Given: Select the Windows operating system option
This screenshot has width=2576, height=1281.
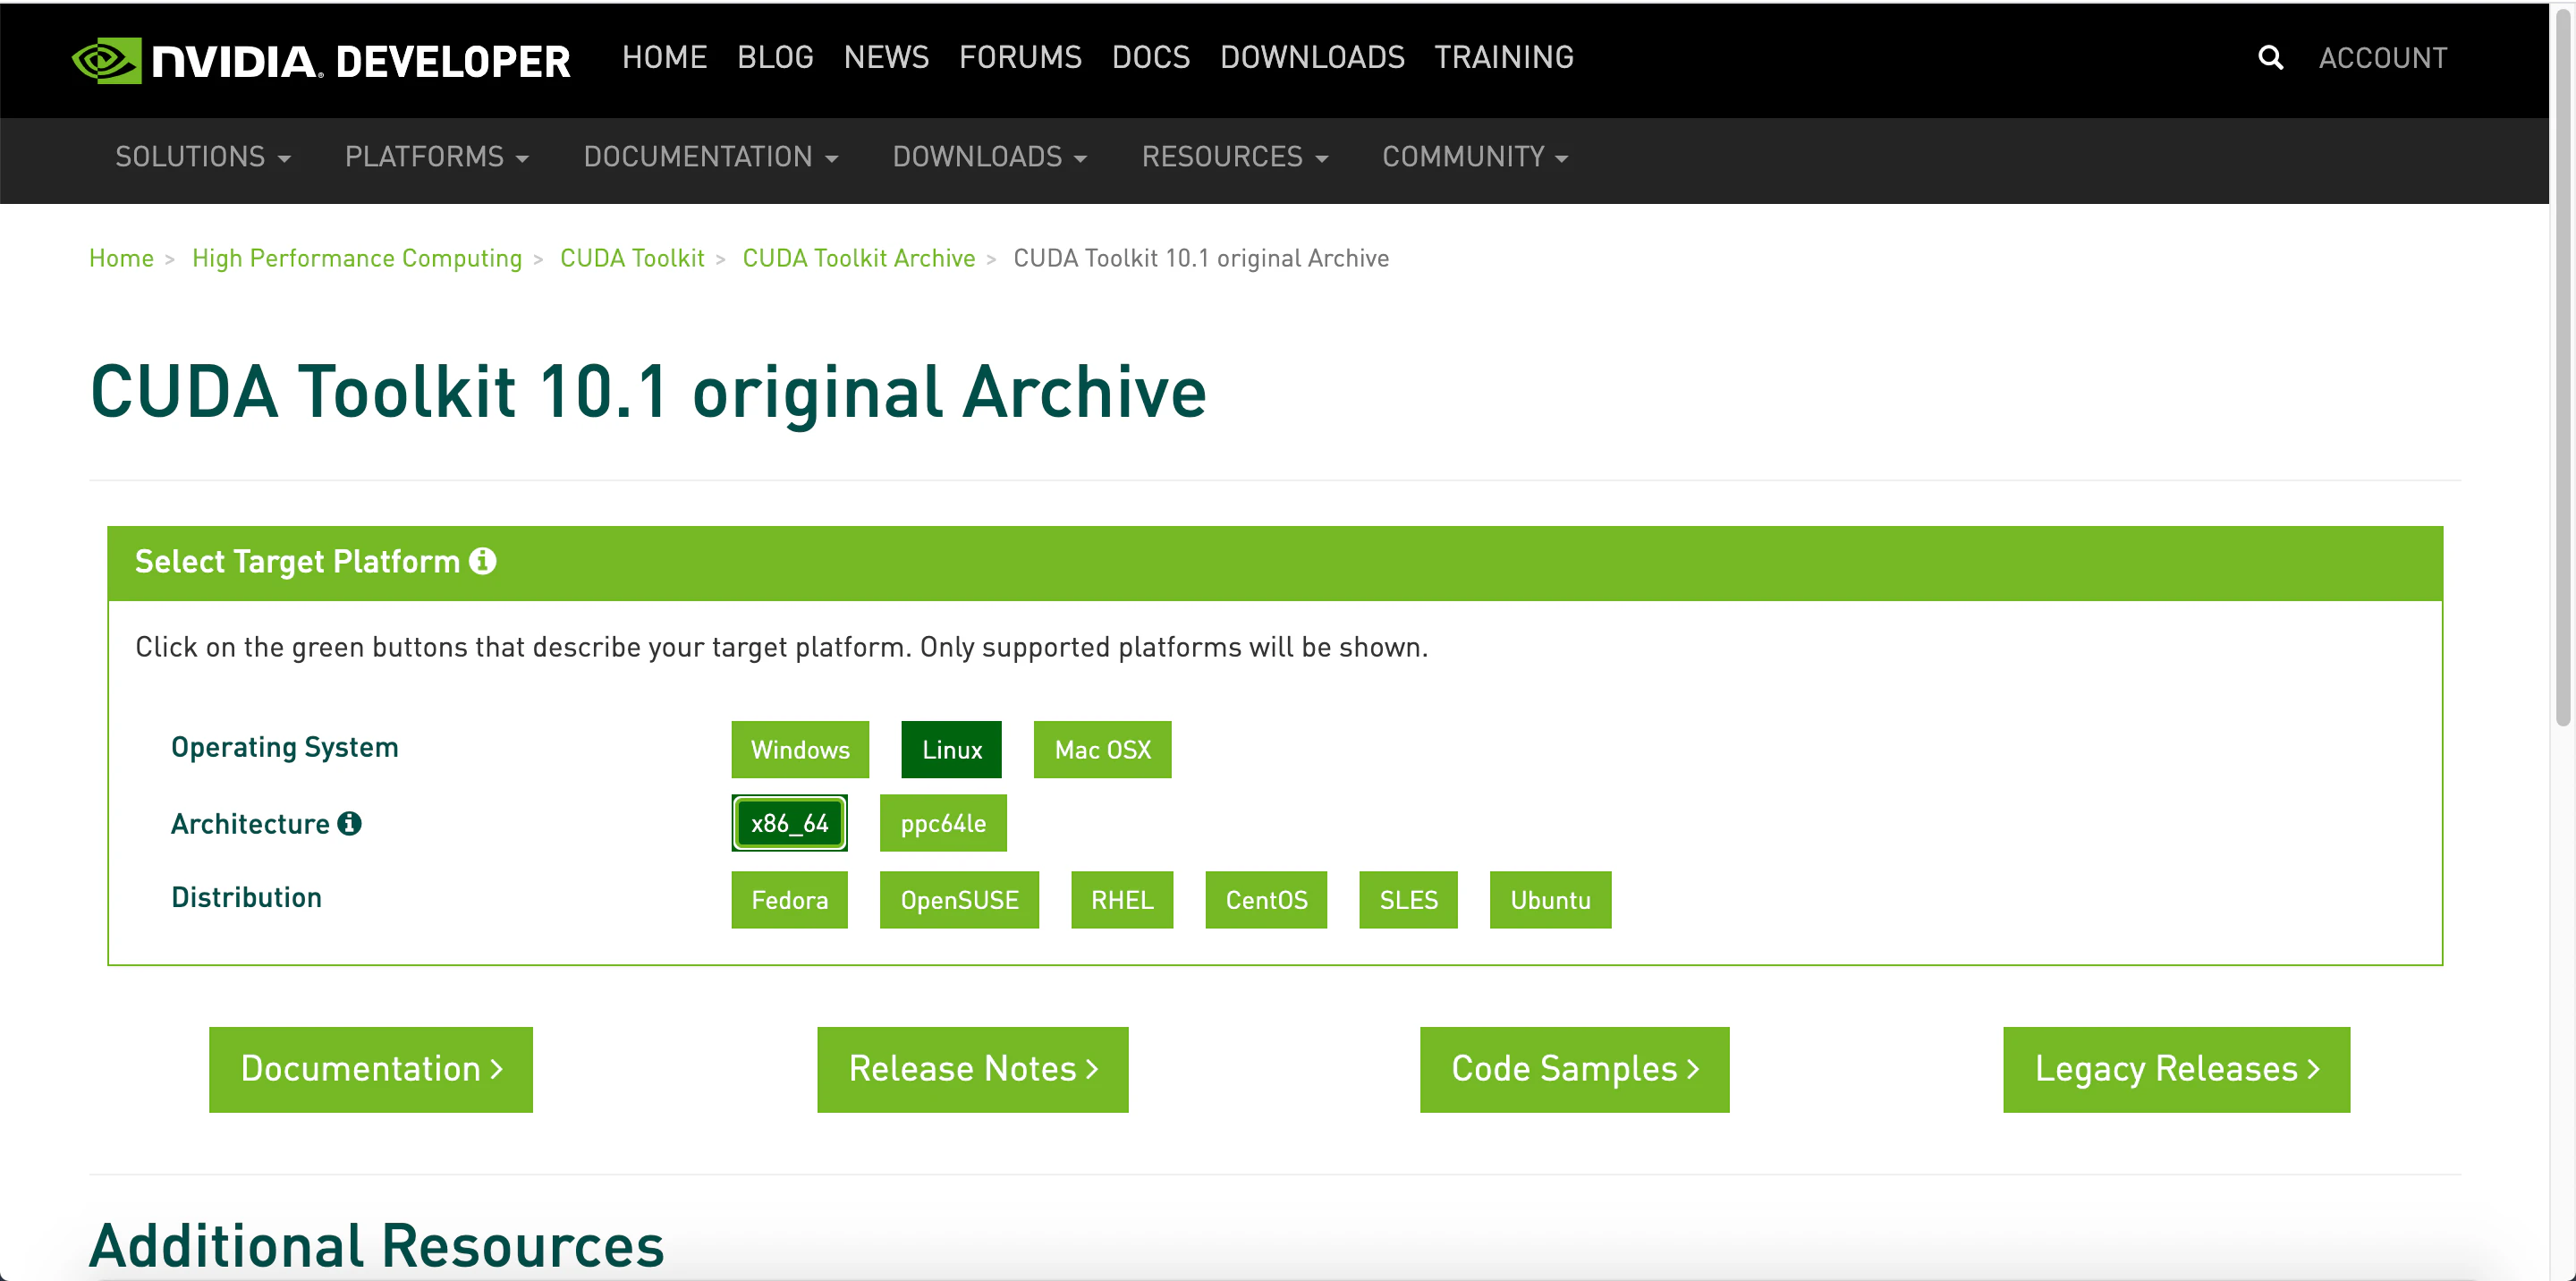Looking at the screenshot, I should coord(799,749).
